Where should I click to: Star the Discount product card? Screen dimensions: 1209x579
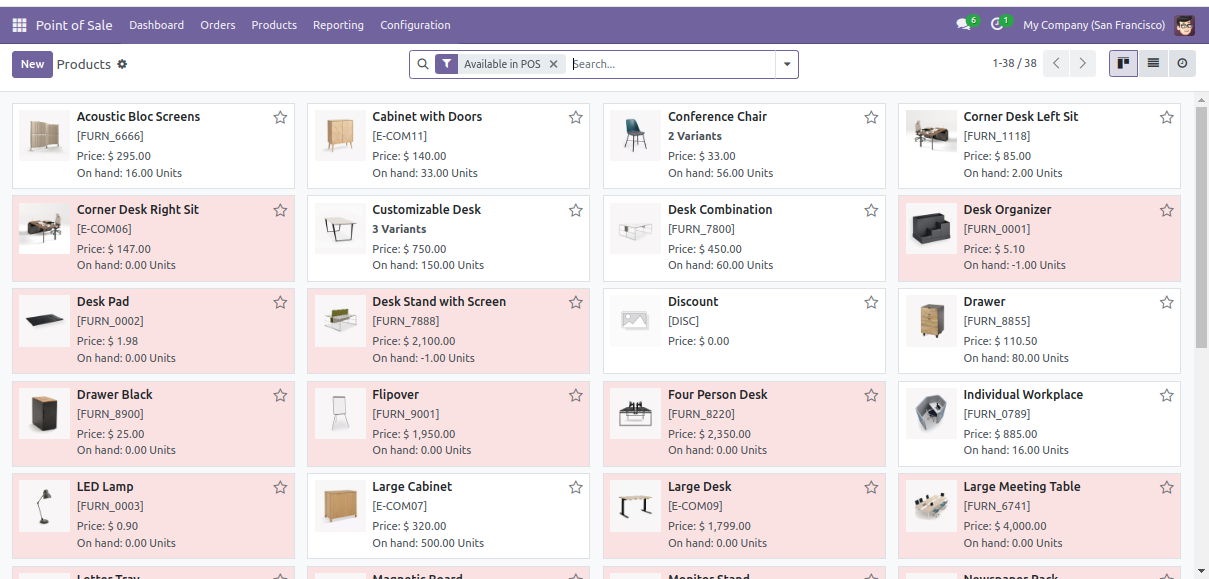point(871,302)
